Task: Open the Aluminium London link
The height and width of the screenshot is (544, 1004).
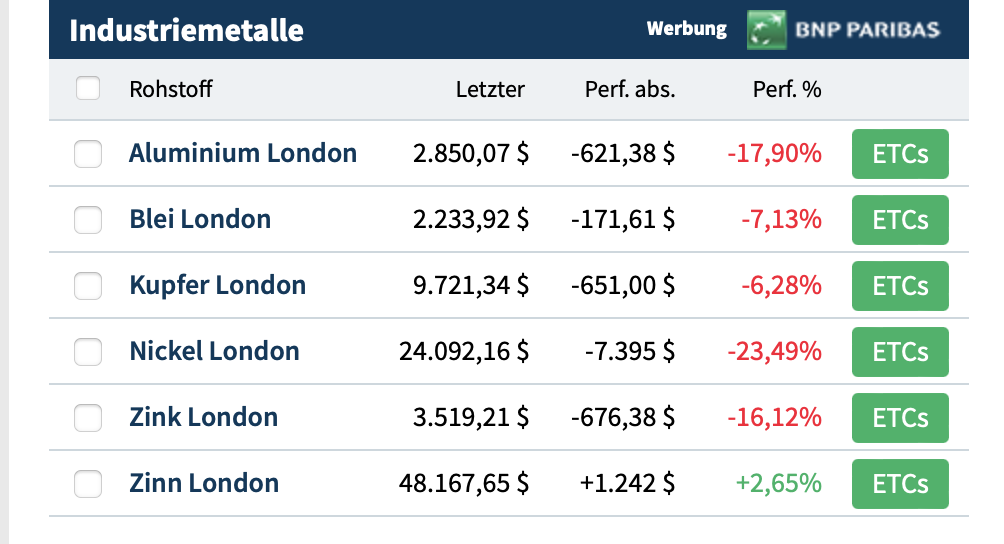Action: [243, 154]
